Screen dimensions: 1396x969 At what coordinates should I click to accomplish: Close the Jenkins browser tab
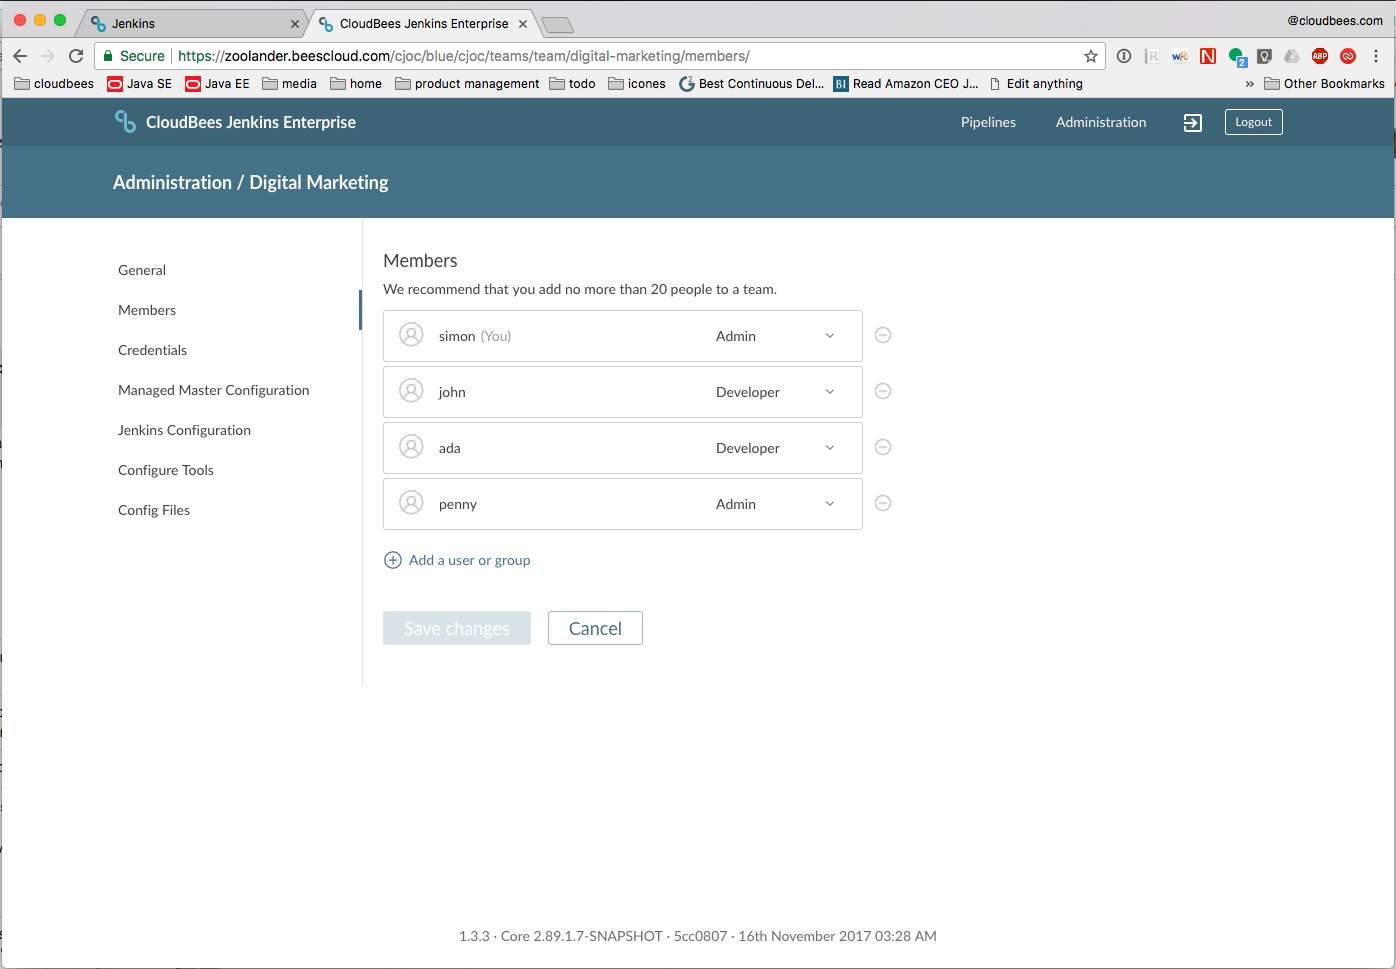[295, 24]
